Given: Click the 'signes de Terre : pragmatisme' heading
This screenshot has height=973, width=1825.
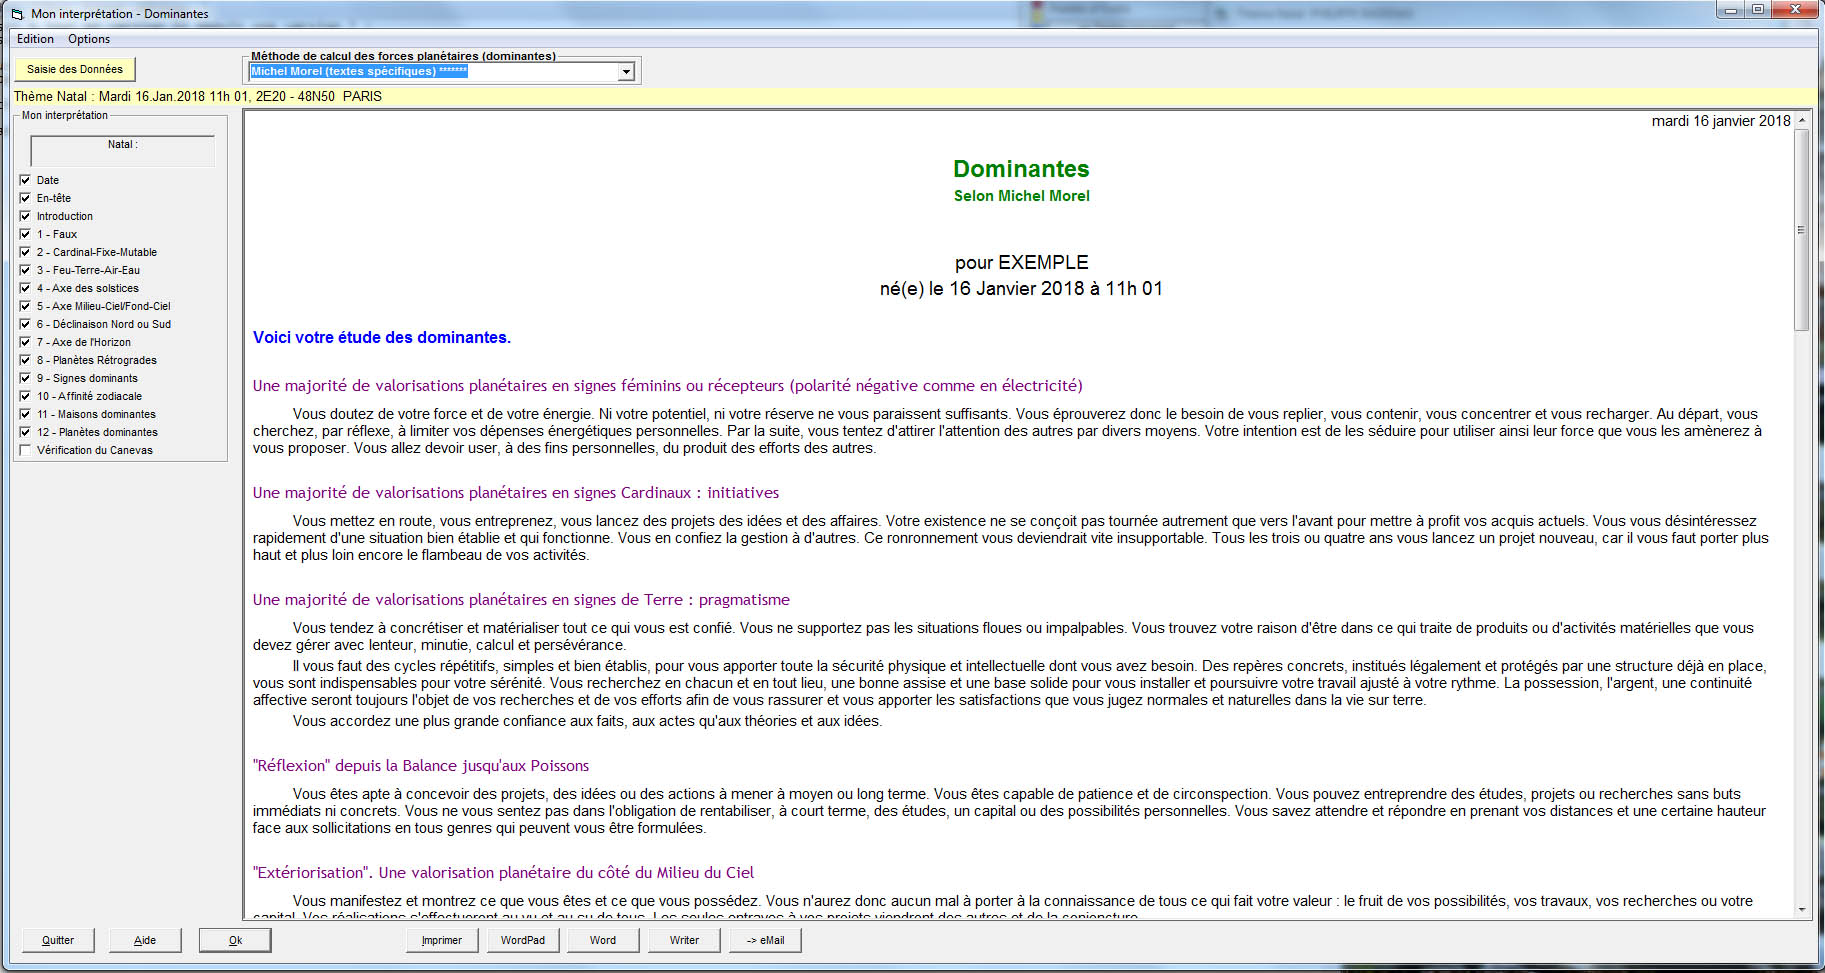Looking at the screenshot, I should pos(521,600).
